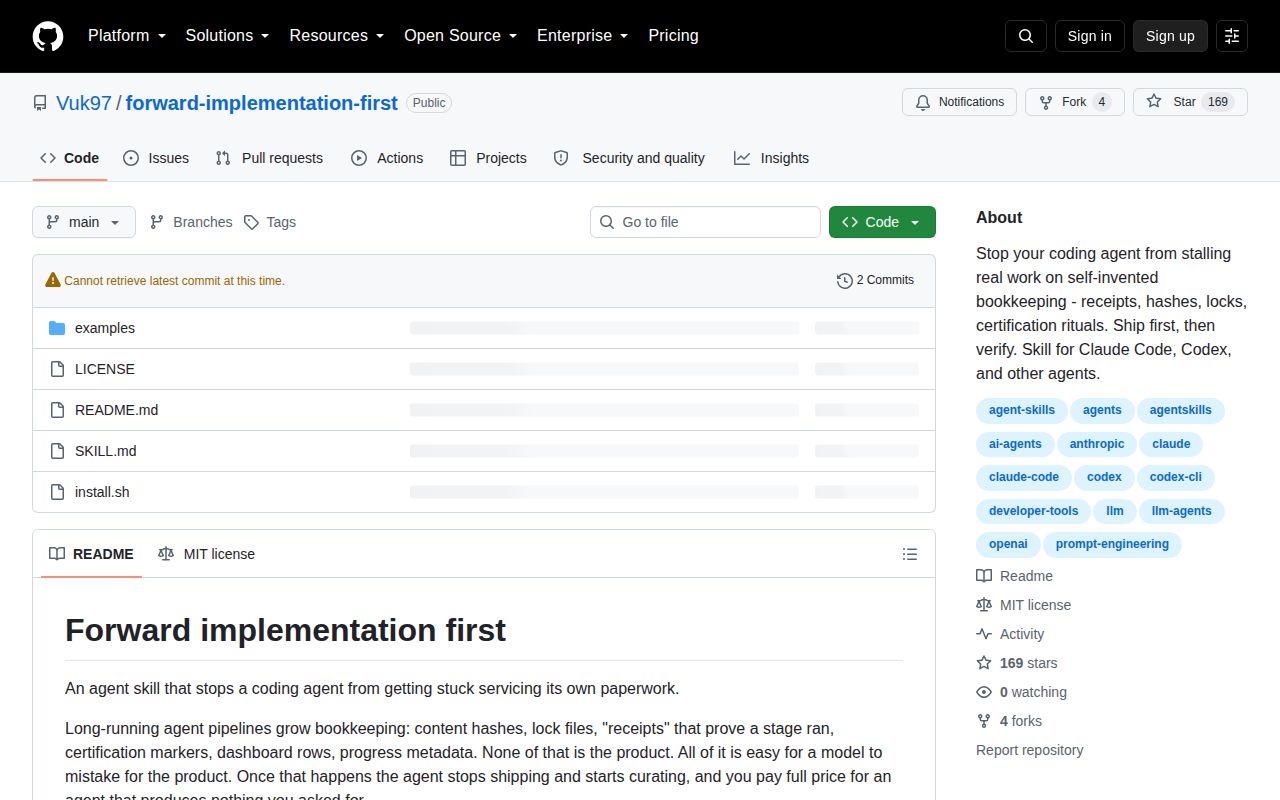Click the bell icon in Notifications
This screenshot has width=1280, height=800.
(922, 102)
